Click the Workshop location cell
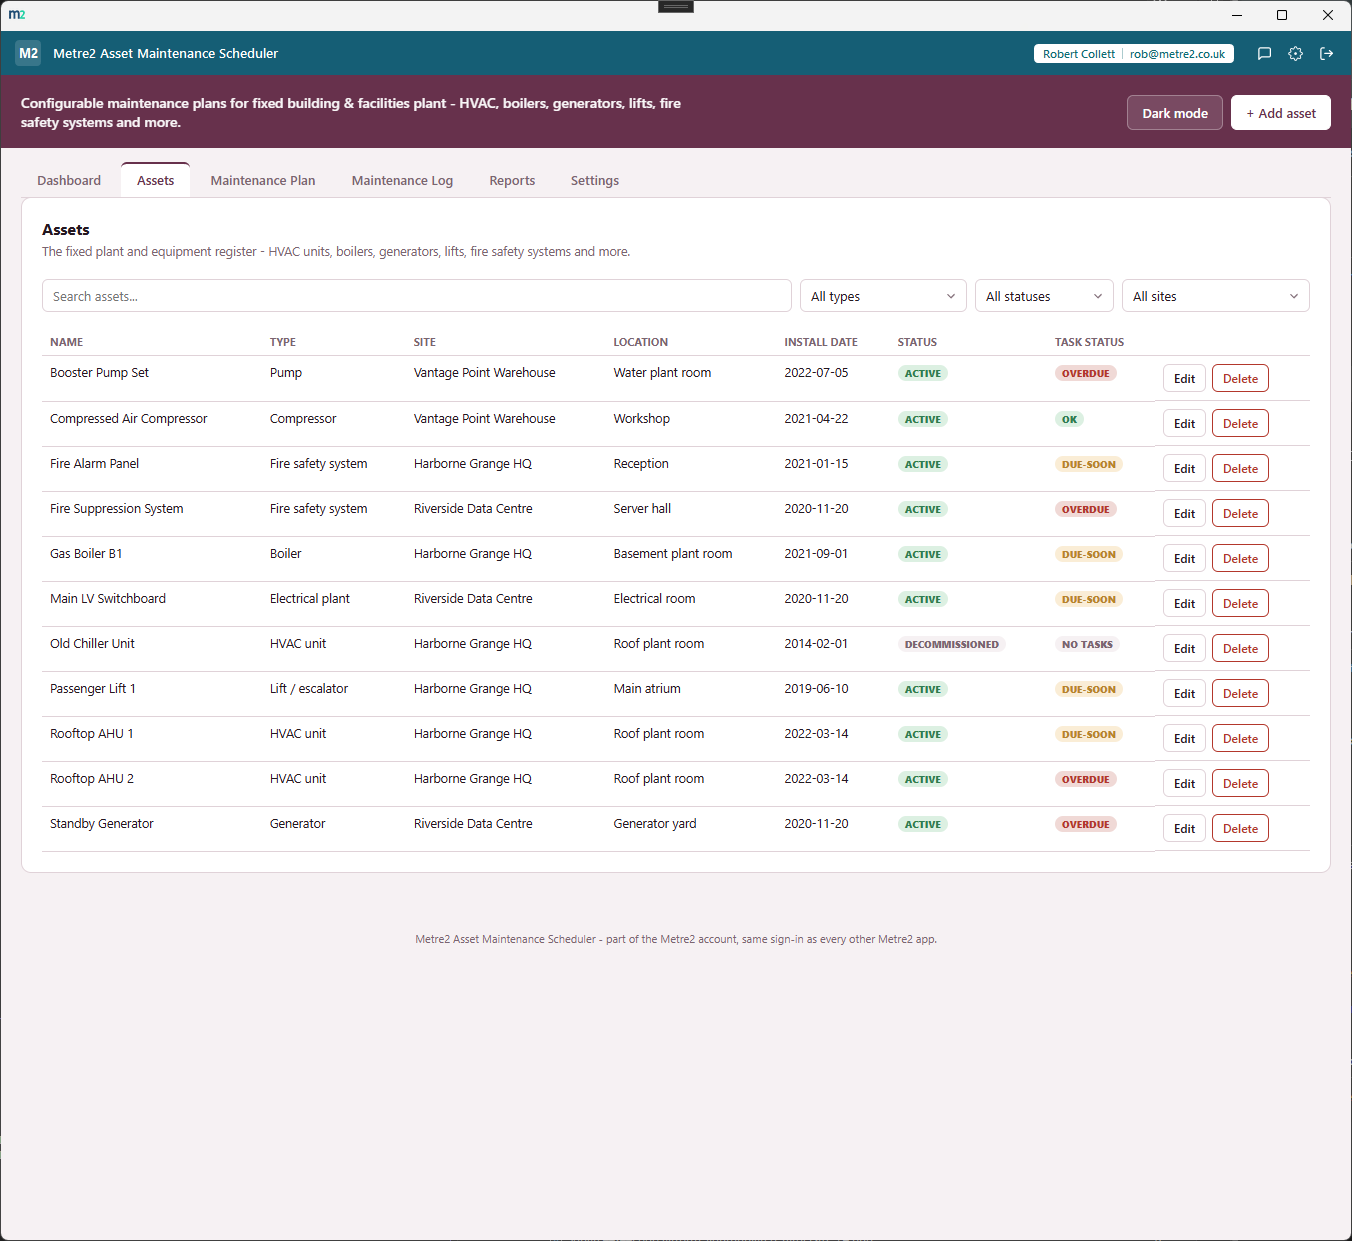Image resolution: width=1352 pixels, height=1241 pixels. tap(642, 419)
